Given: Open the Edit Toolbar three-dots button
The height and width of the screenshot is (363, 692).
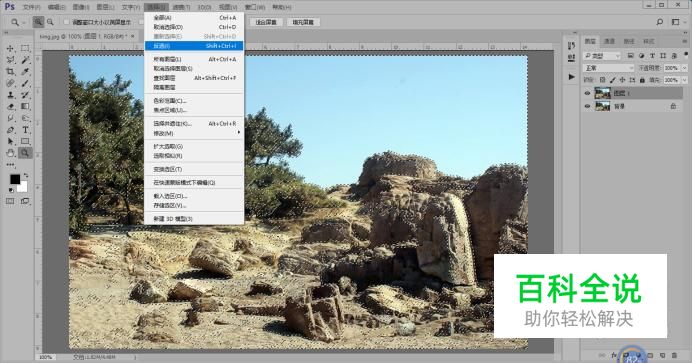Looking at the screenshot, I should point(11,165).
